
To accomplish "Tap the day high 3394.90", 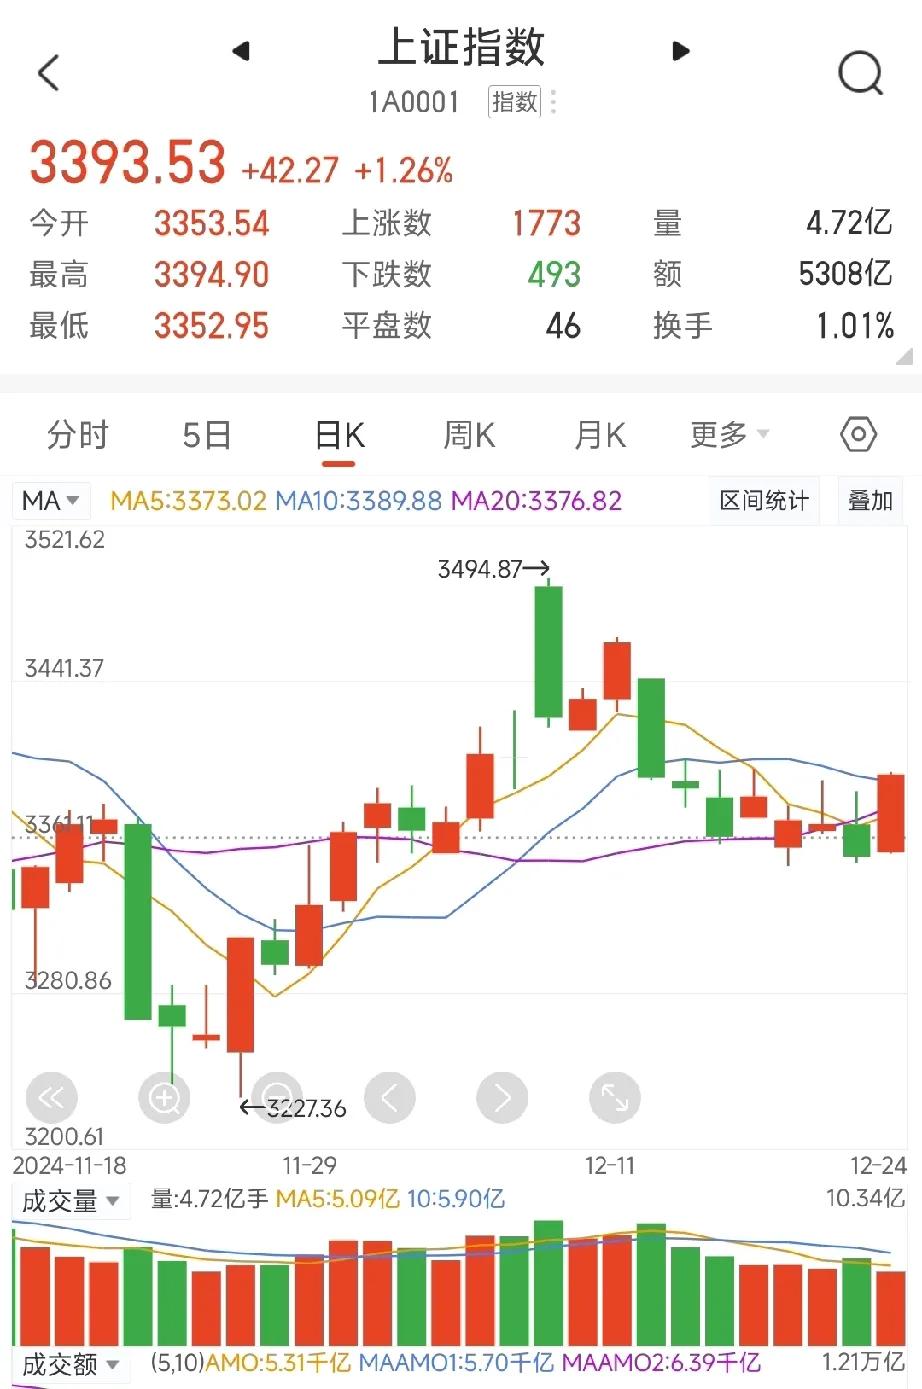I will coord(212,274).
